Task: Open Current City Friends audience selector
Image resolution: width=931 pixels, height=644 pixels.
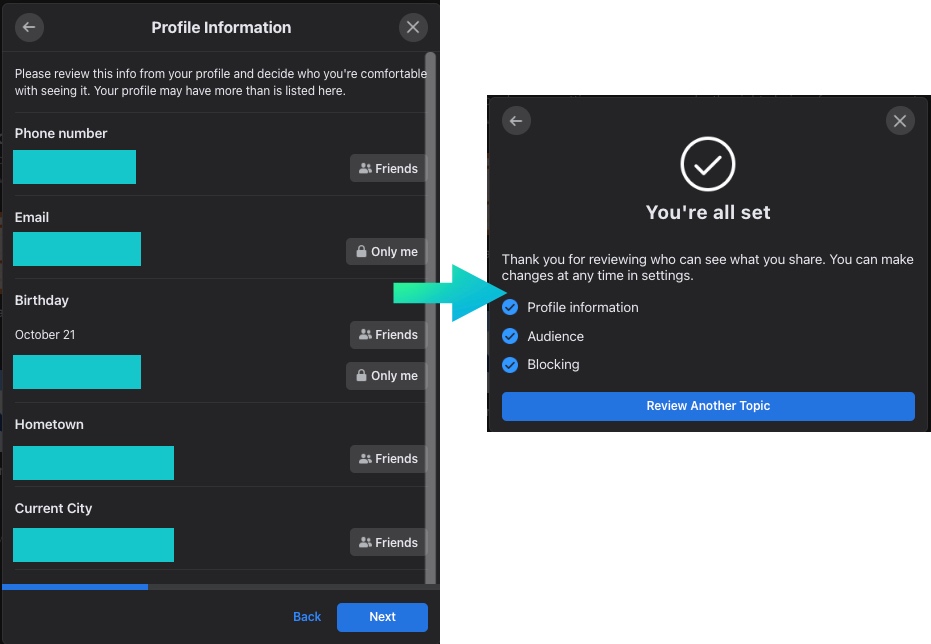Action: coord(387,543)
